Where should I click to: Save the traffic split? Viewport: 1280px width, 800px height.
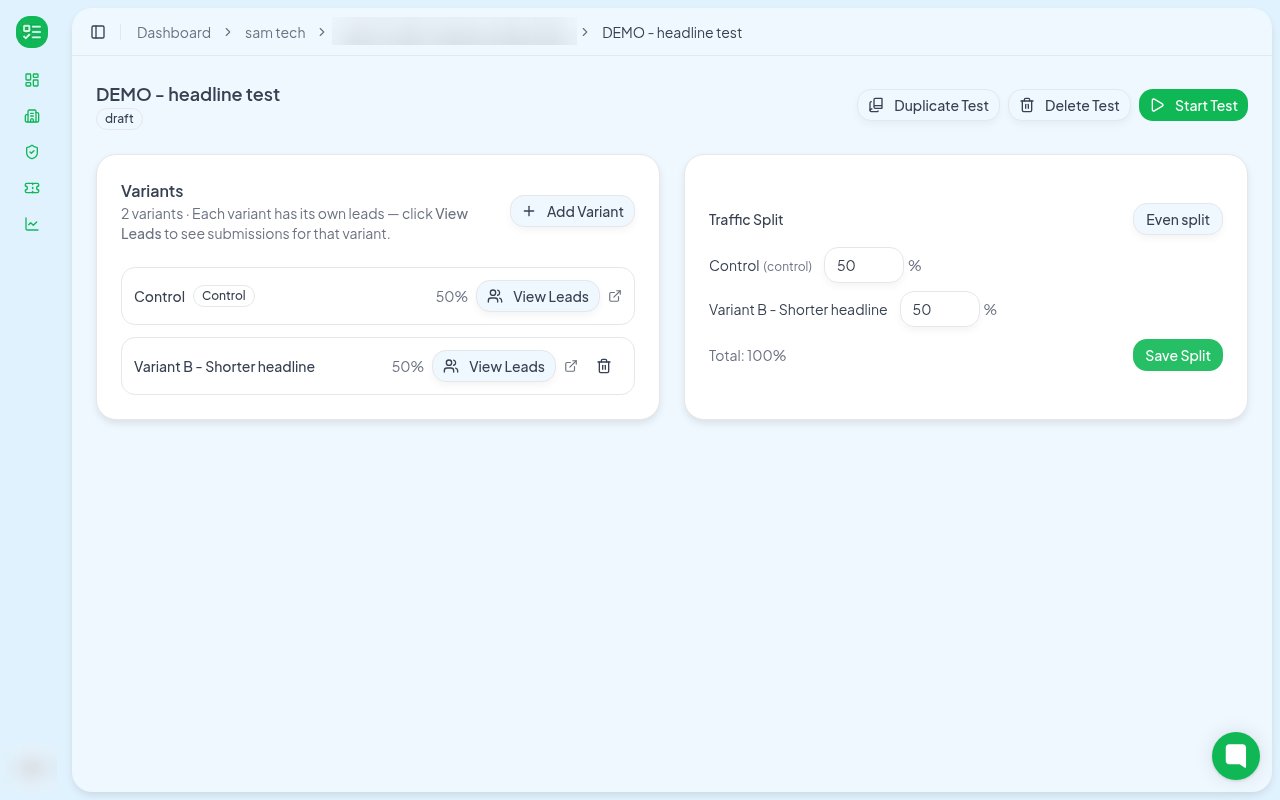1178,355
